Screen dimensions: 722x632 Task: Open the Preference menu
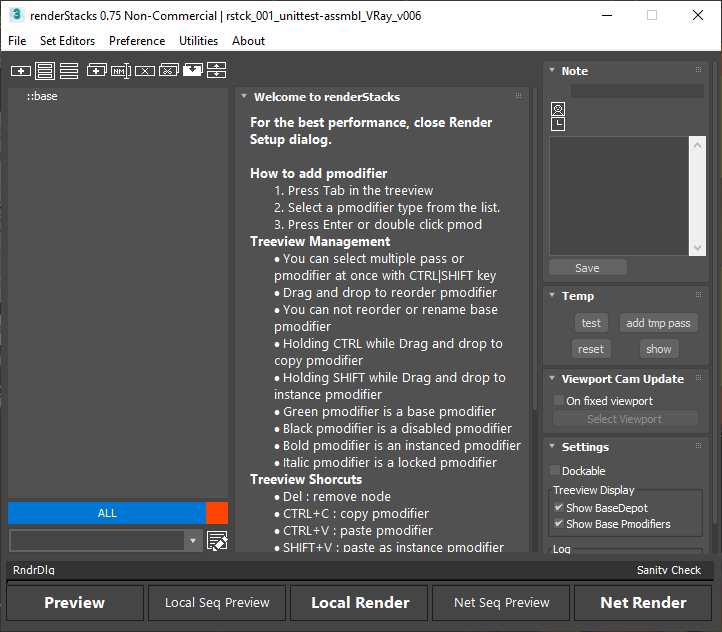pyautogui.click(x=137, y=41)
